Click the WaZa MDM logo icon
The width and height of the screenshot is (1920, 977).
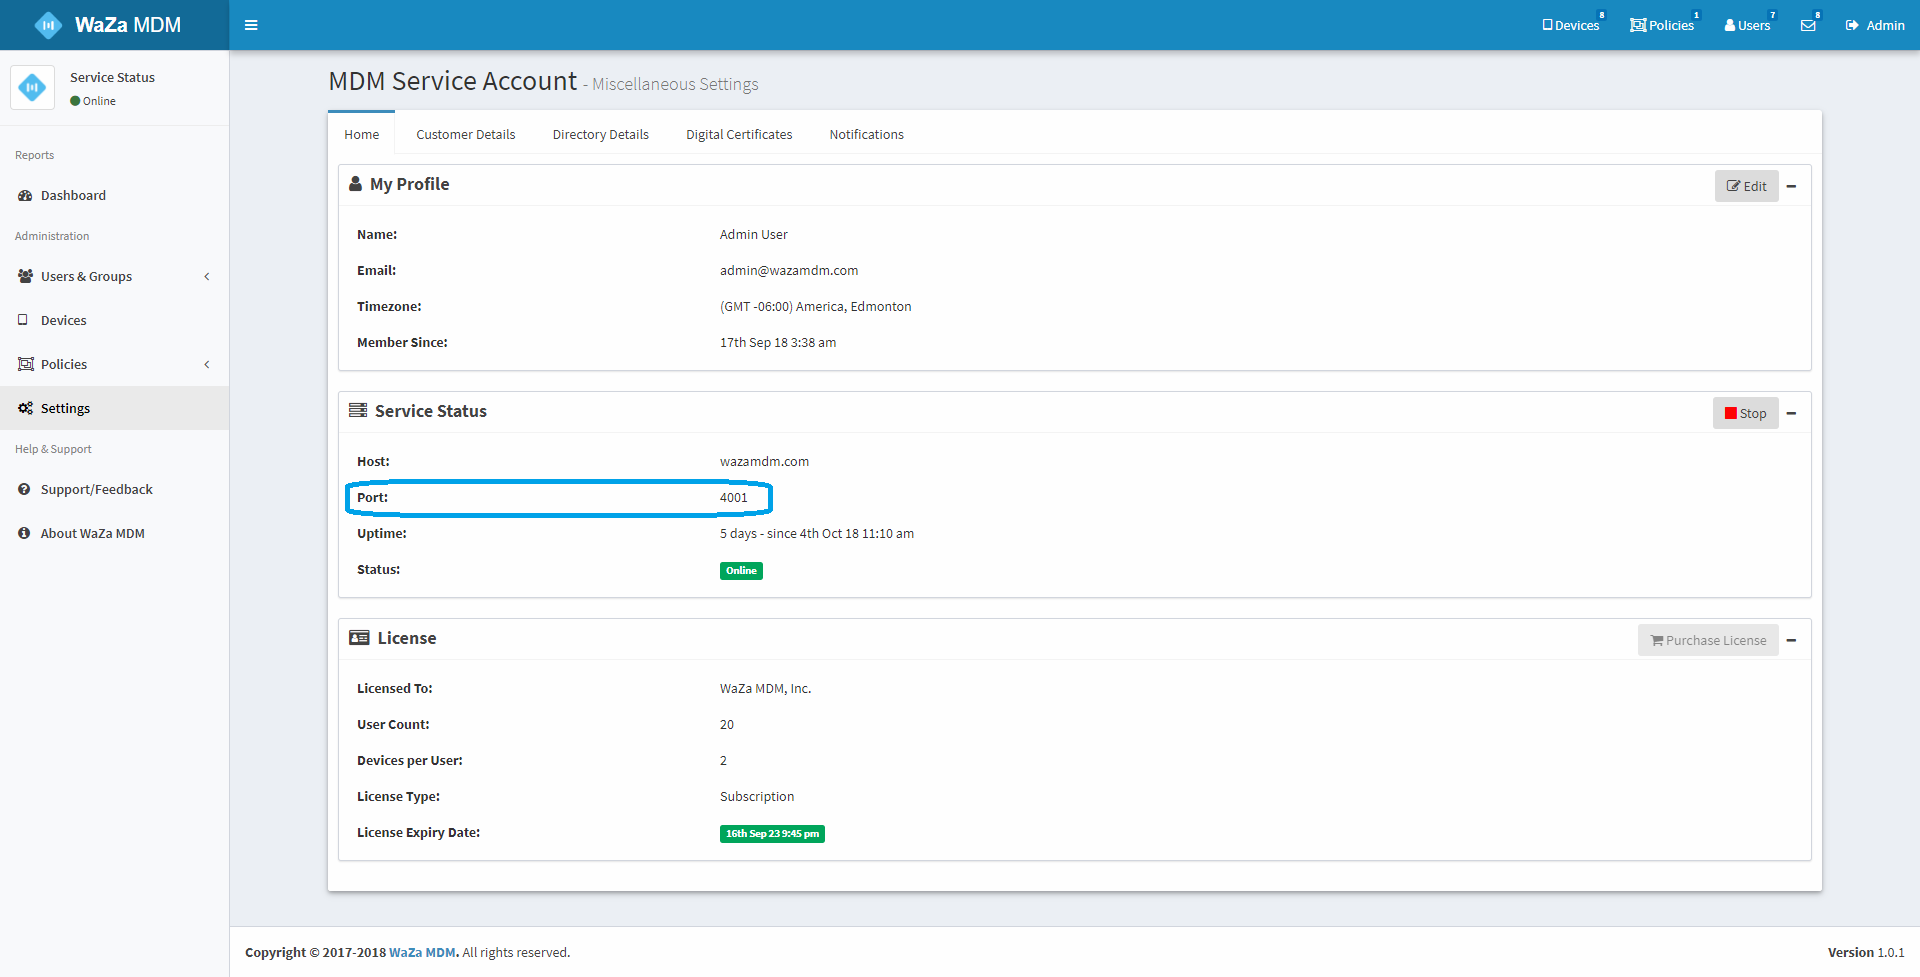point(48,25)
